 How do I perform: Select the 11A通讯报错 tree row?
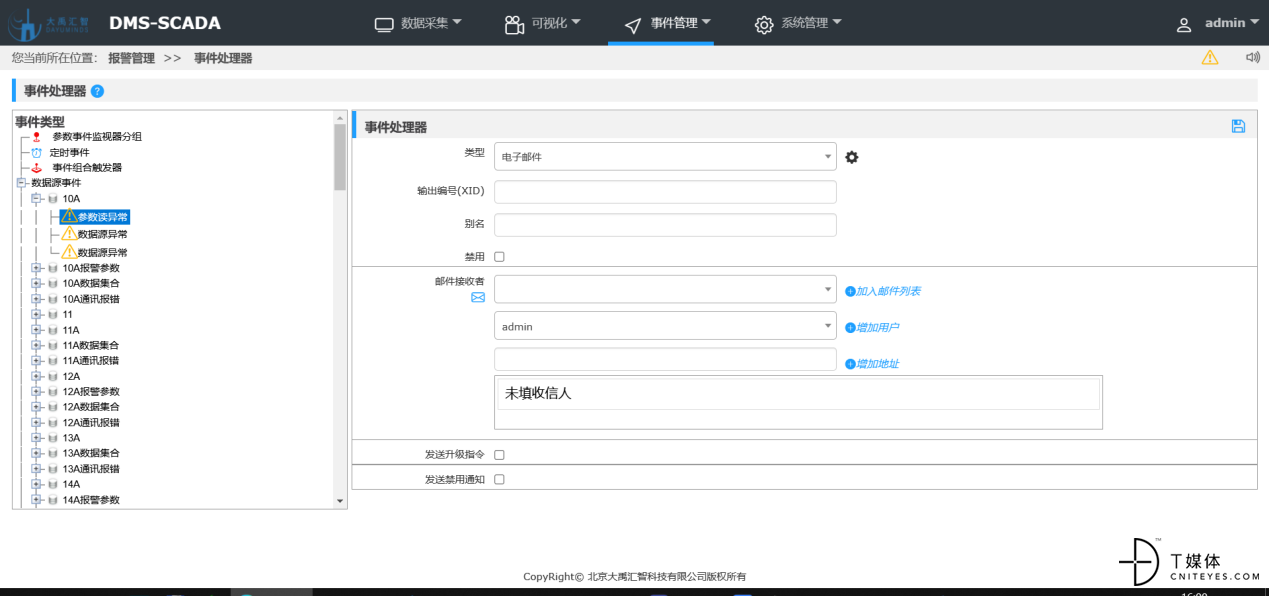[91, 361]
